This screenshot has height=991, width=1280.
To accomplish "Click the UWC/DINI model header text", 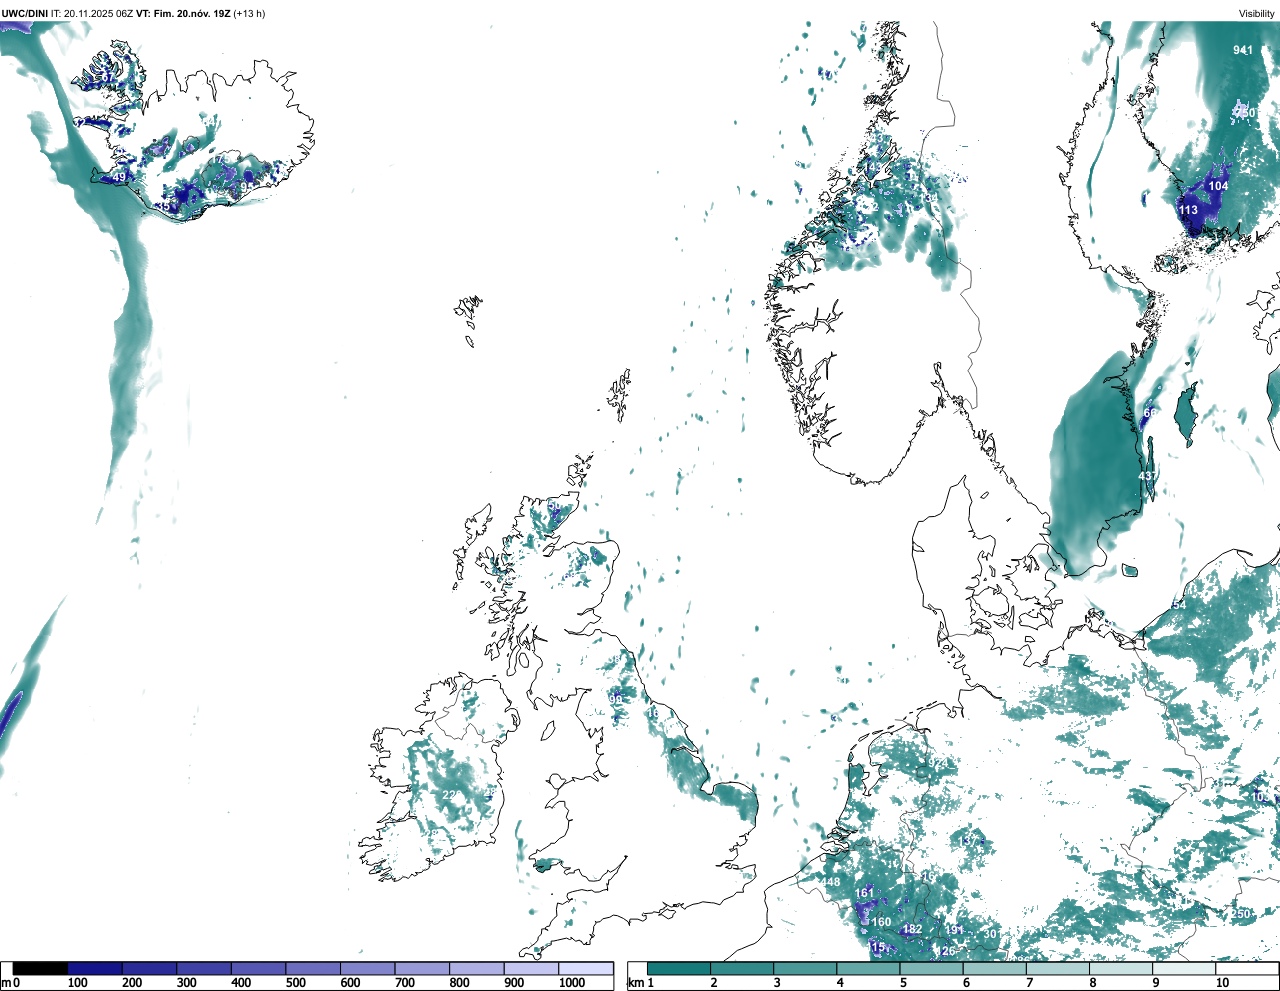I will 25,14.
